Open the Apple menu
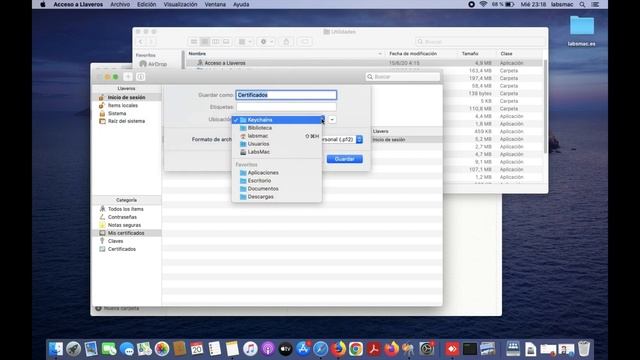 click(43, 4)
